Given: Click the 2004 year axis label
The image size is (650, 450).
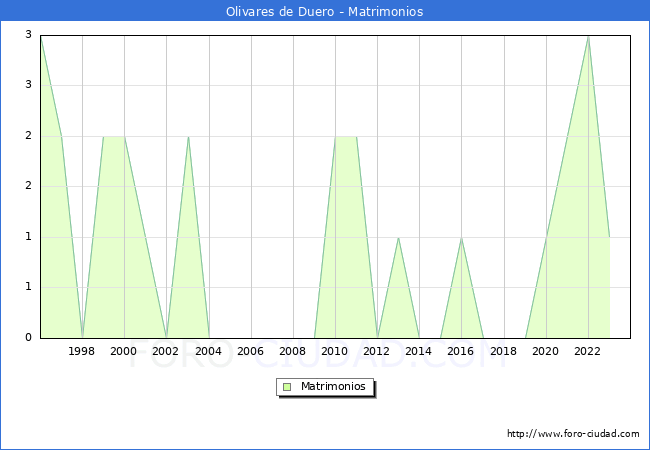Looking at the screenshot, I should [208, 351].
